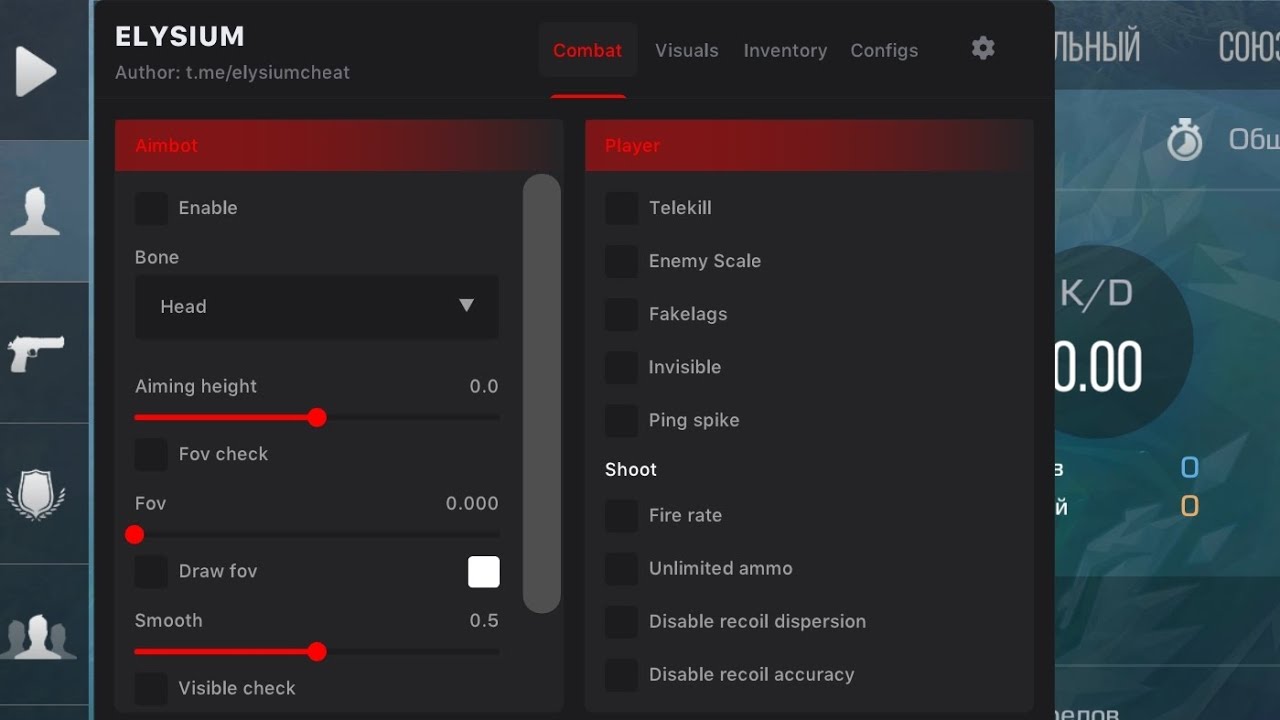Click the Aimbot panel vertical scrollbar

click(x=542, y=393)
